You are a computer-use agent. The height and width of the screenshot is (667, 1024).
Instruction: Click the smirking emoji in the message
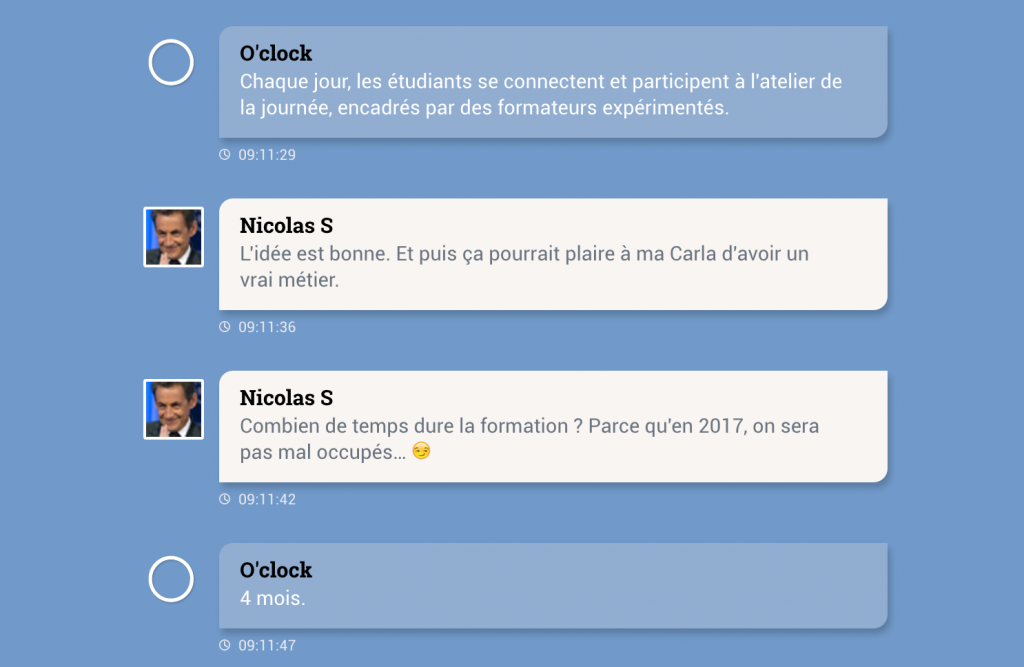pos(421,452)
